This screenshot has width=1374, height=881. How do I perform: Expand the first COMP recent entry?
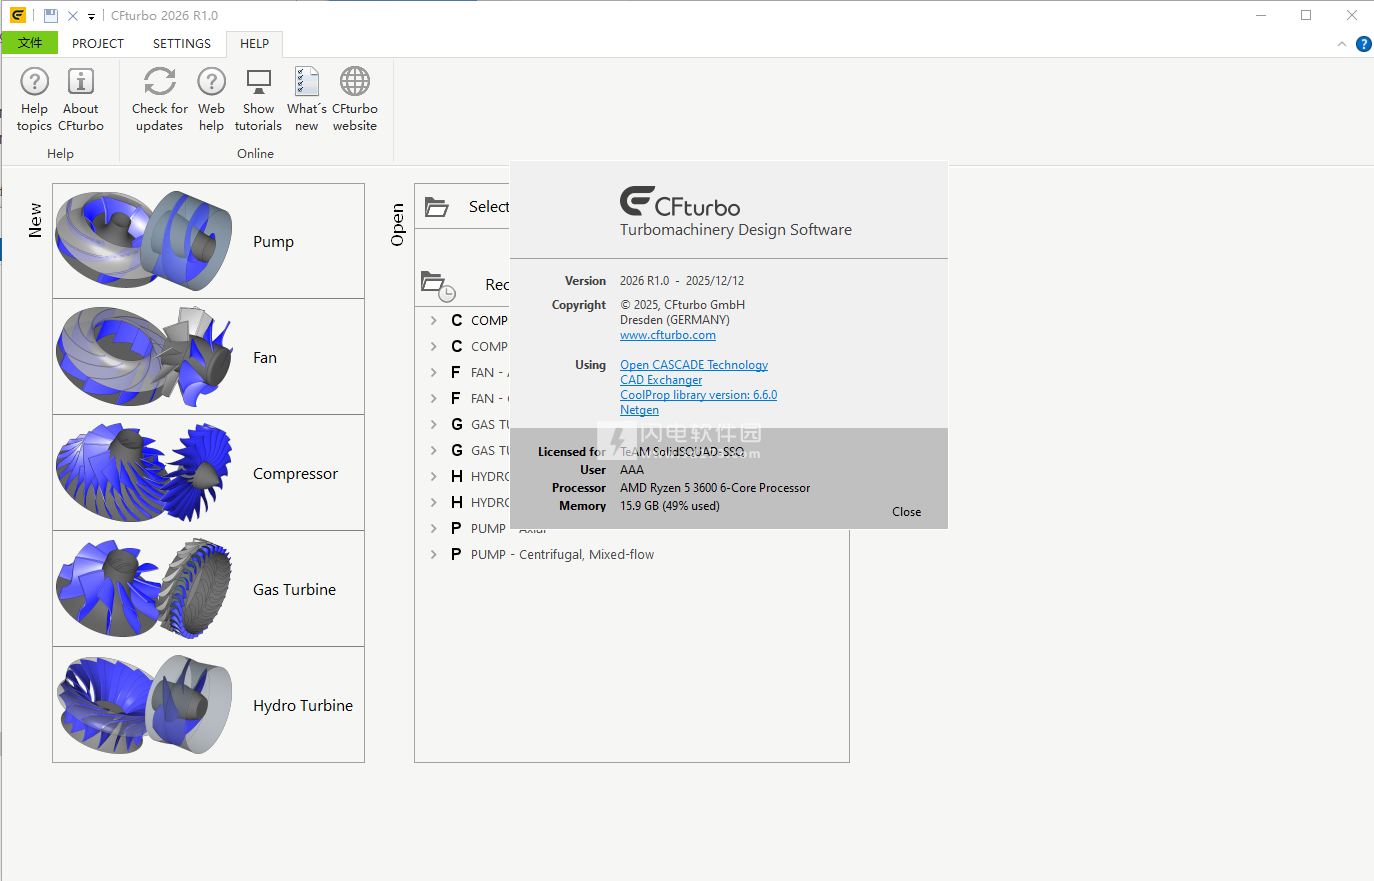433,320
